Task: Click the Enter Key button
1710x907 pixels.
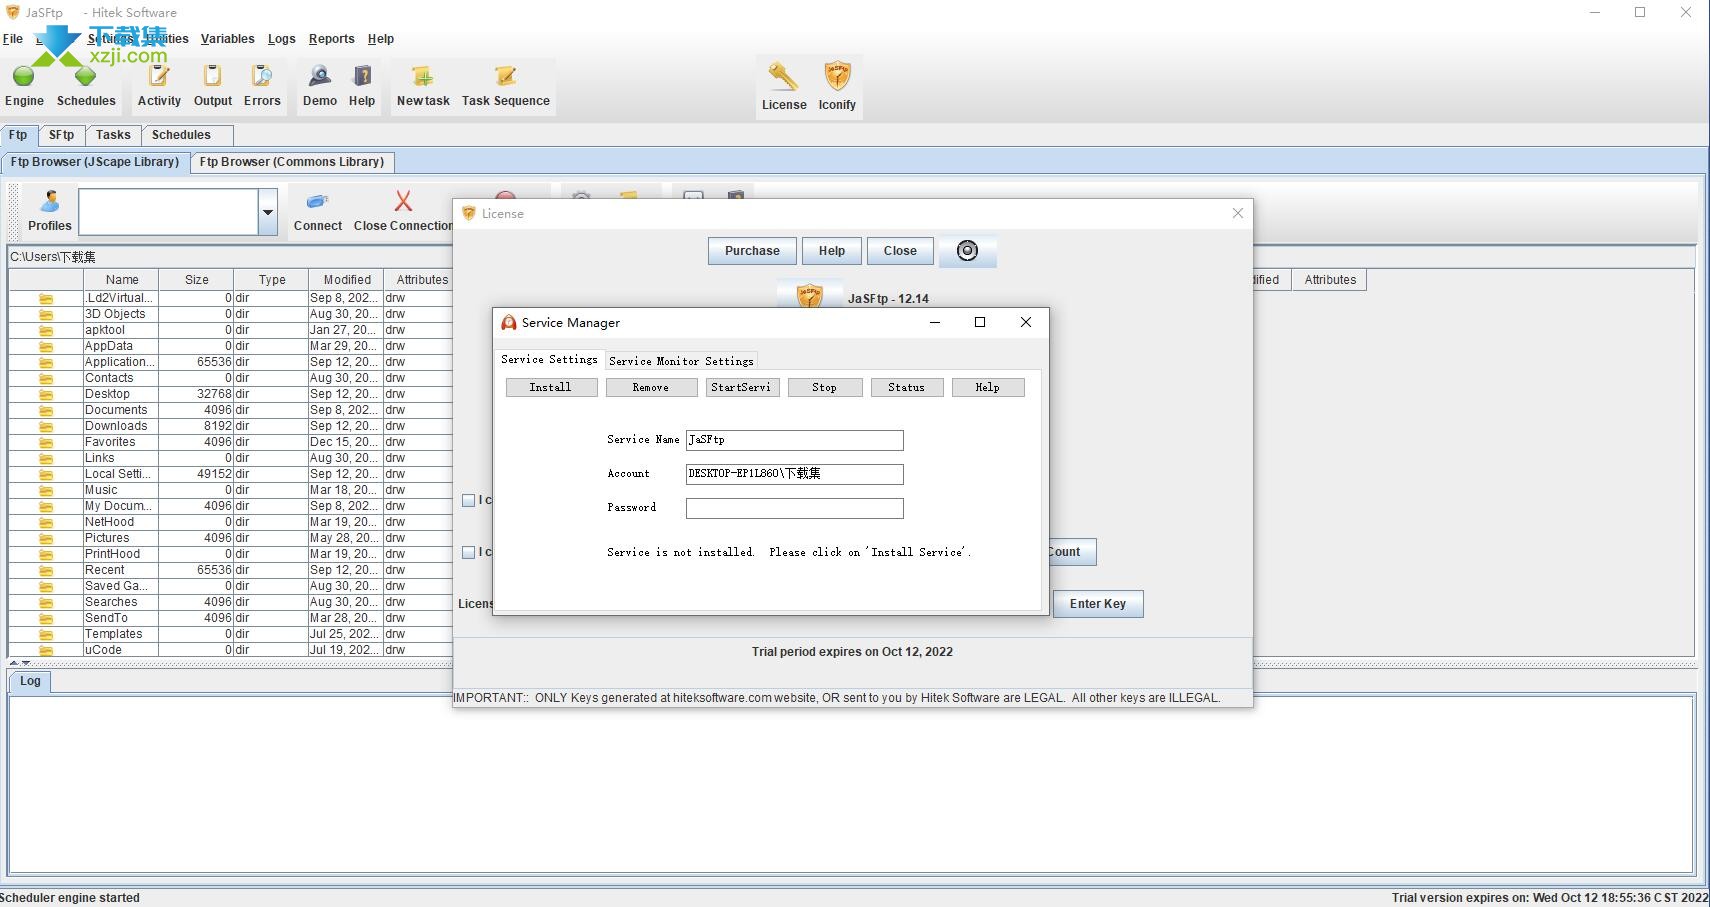Action: (1098, 604)
